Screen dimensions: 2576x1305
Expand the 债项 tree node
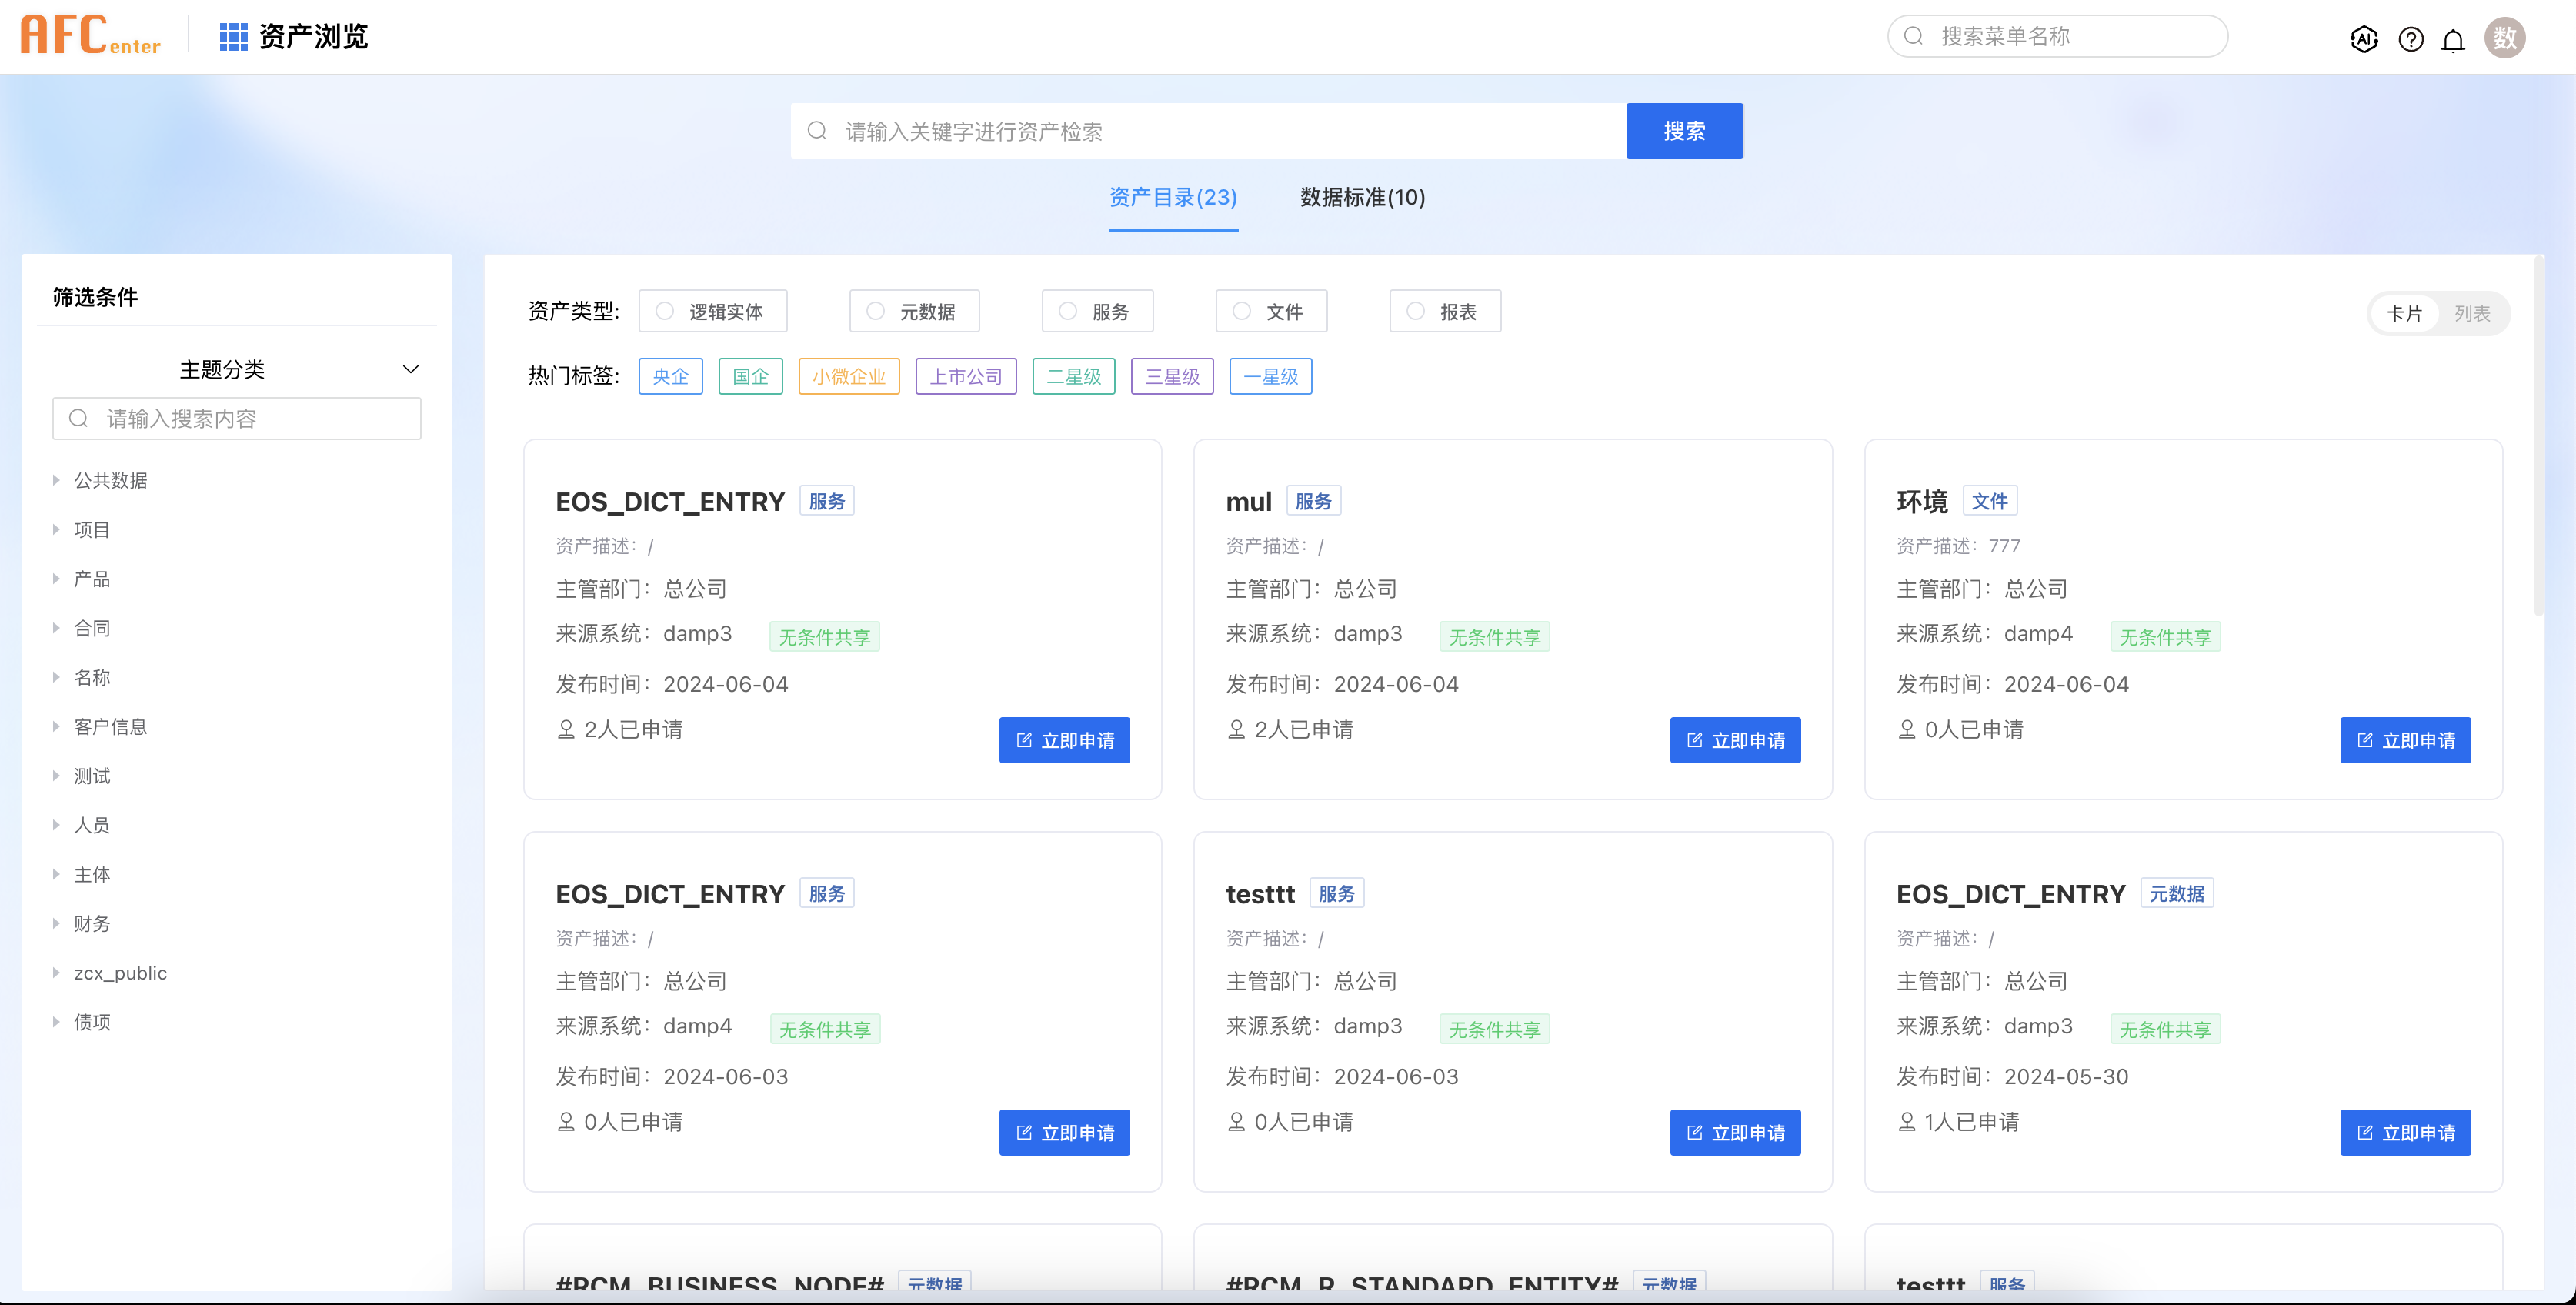coord(56,1021)
